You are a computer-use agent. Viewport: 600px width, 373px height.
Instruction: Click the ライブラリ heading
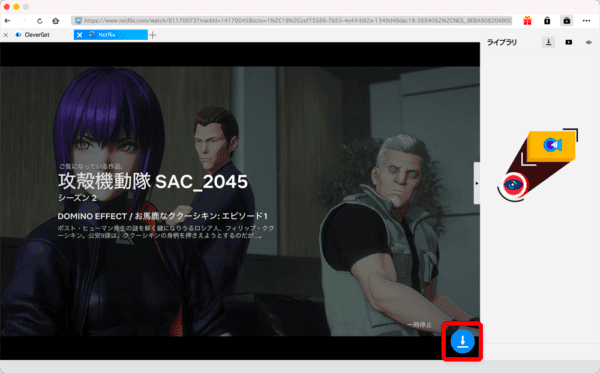point(502,42)
